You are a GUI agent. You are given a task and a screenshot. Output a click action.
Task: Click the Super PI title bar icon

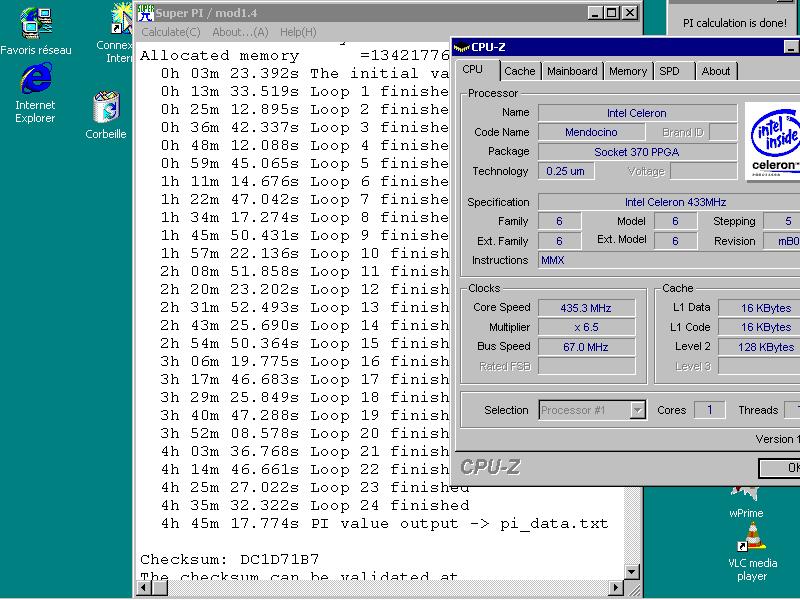coord(146,13)
